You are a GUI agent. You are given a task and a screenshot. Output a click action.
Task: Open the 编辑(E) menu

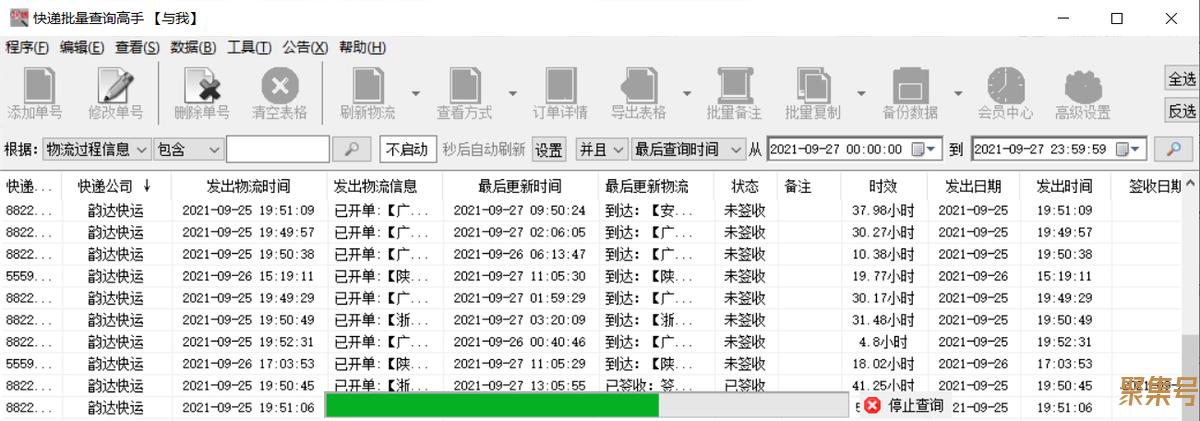(82, 47)
